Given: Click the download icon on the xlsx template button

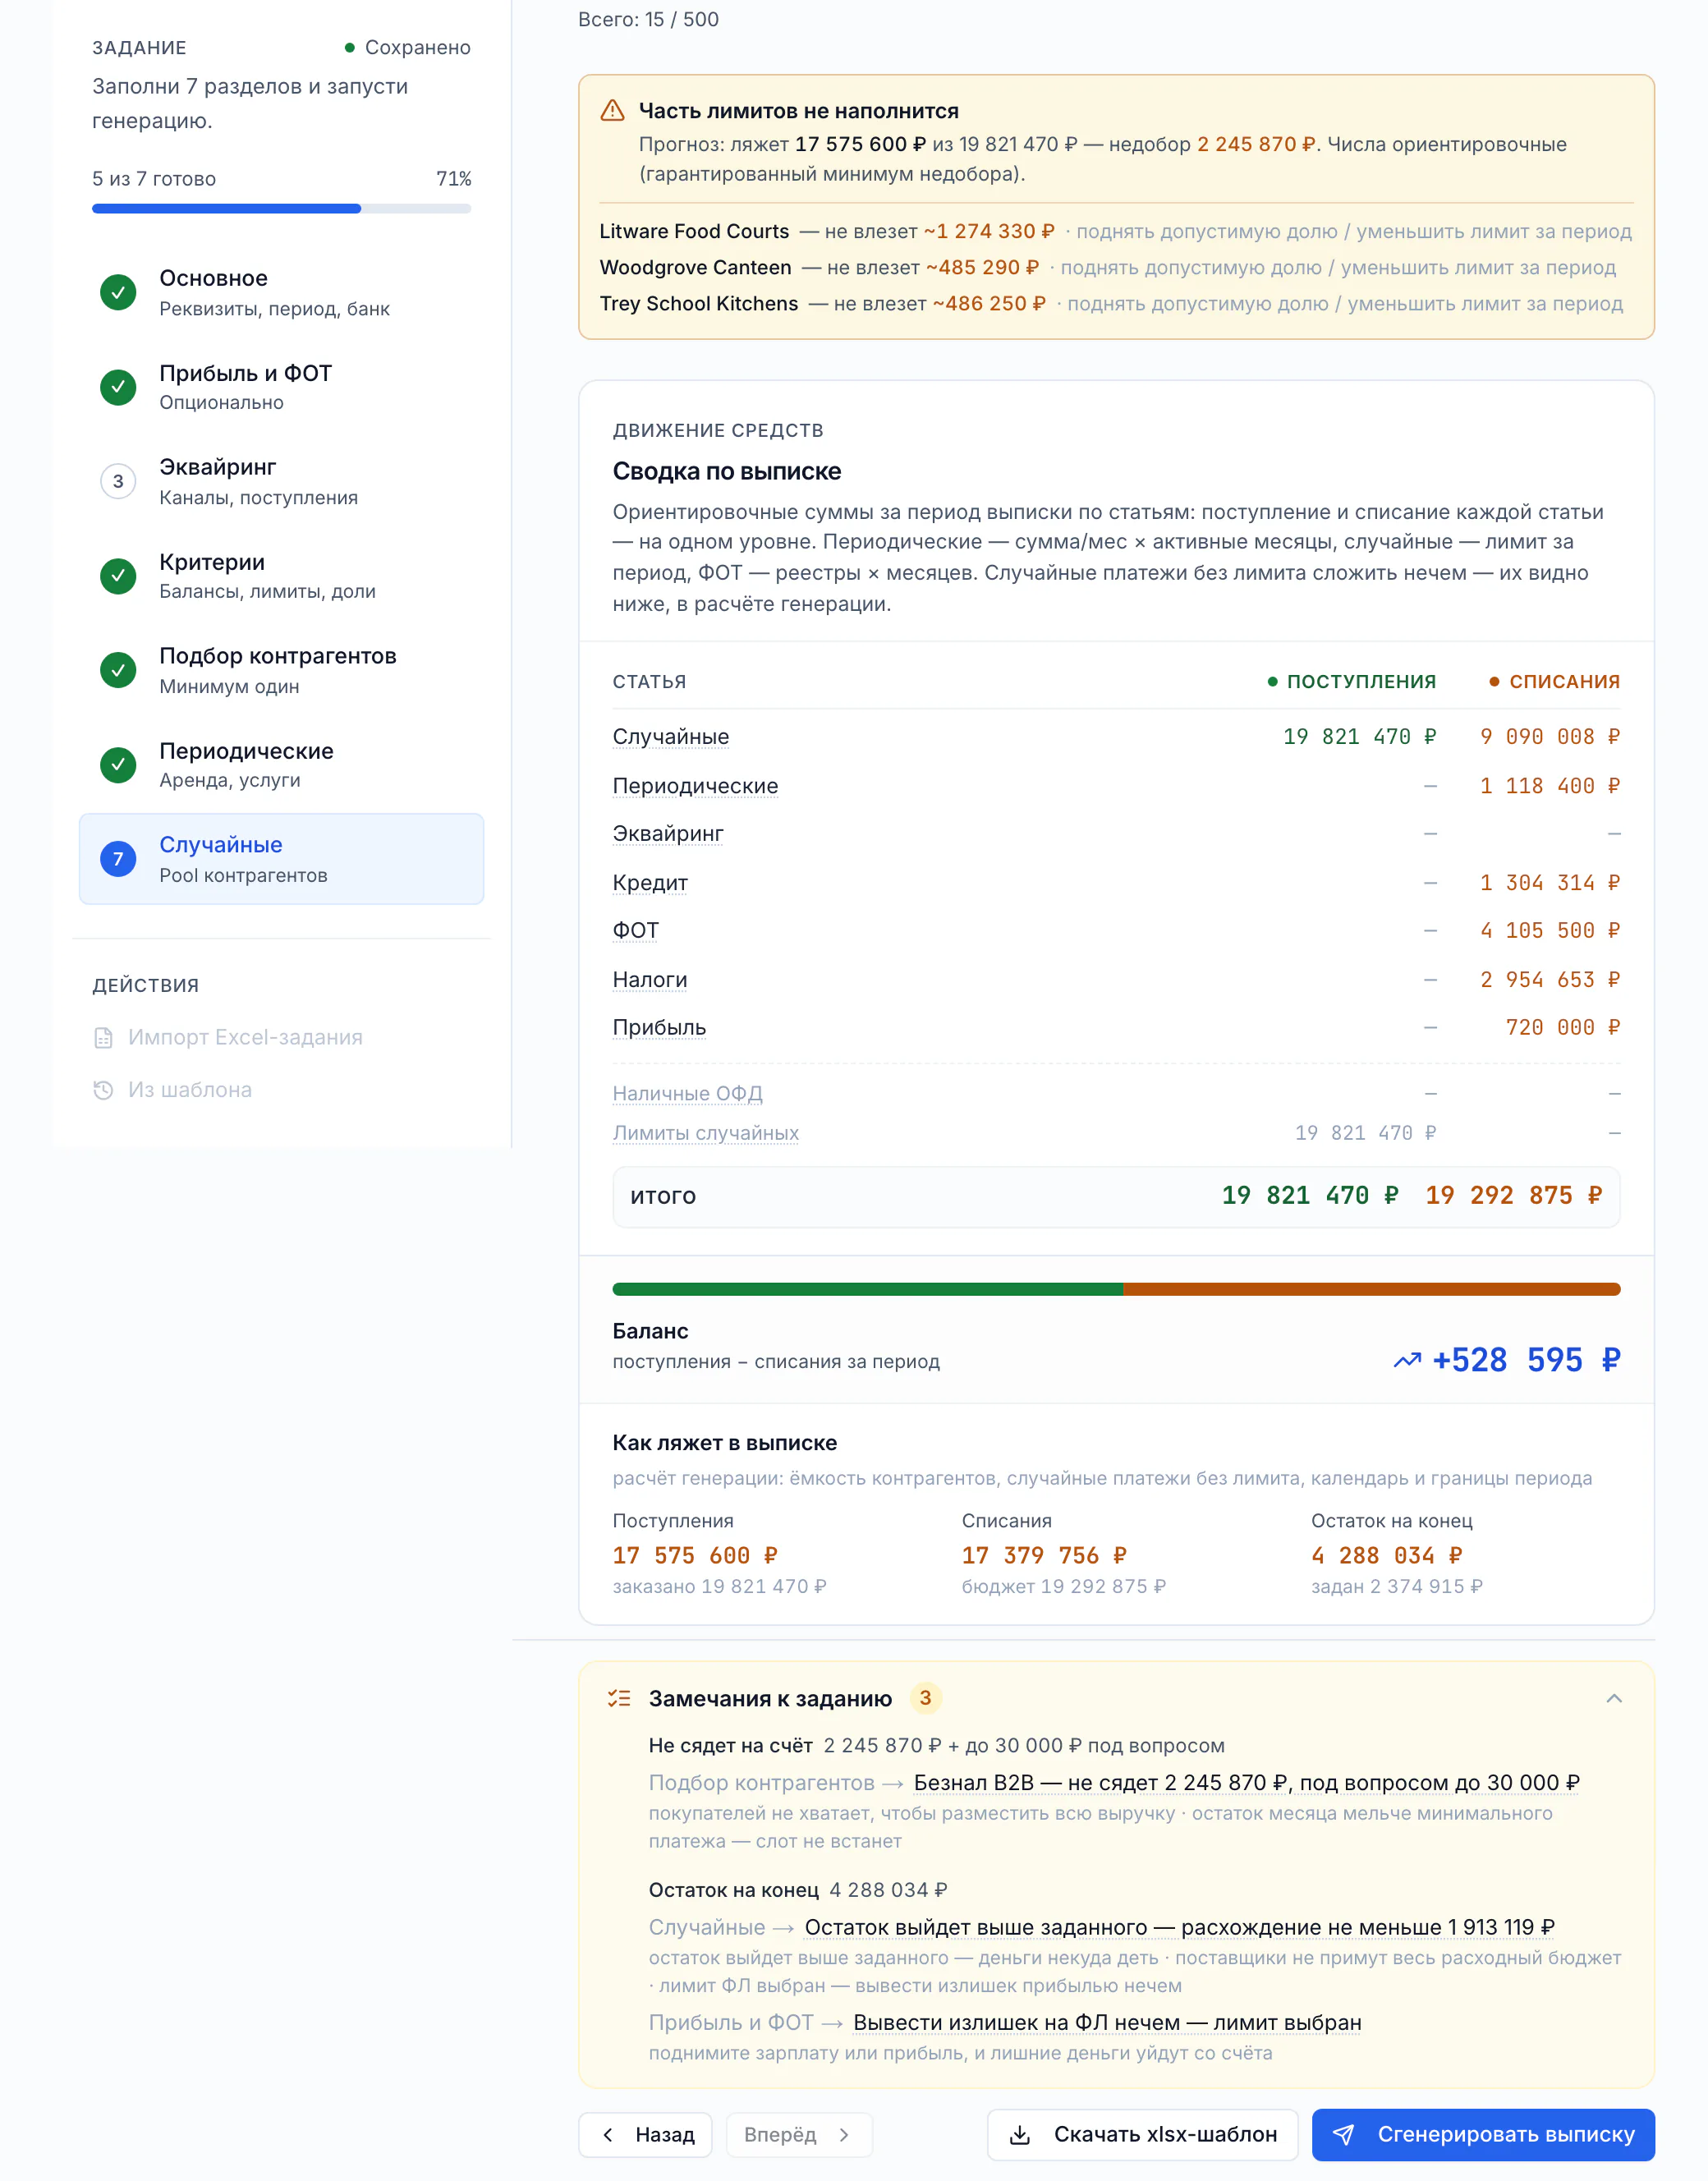Looking at the screenshot, I should 1019,2135.
